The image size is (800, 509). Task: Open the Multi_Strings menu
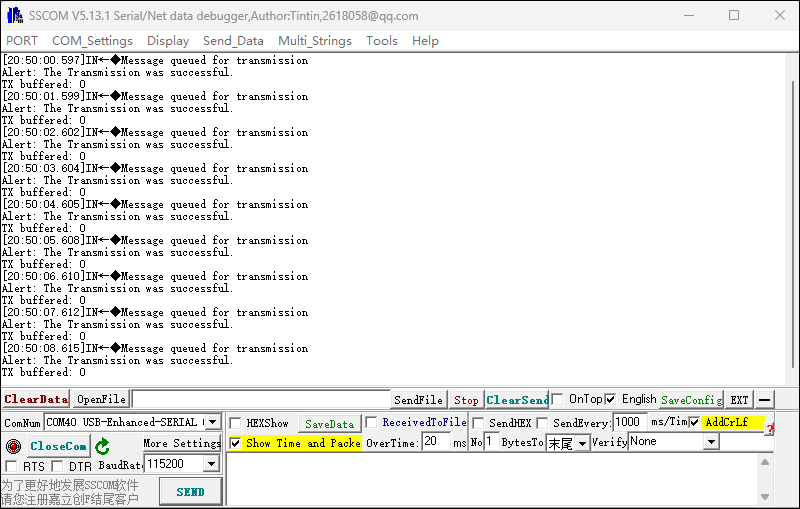tap(315, 41)
